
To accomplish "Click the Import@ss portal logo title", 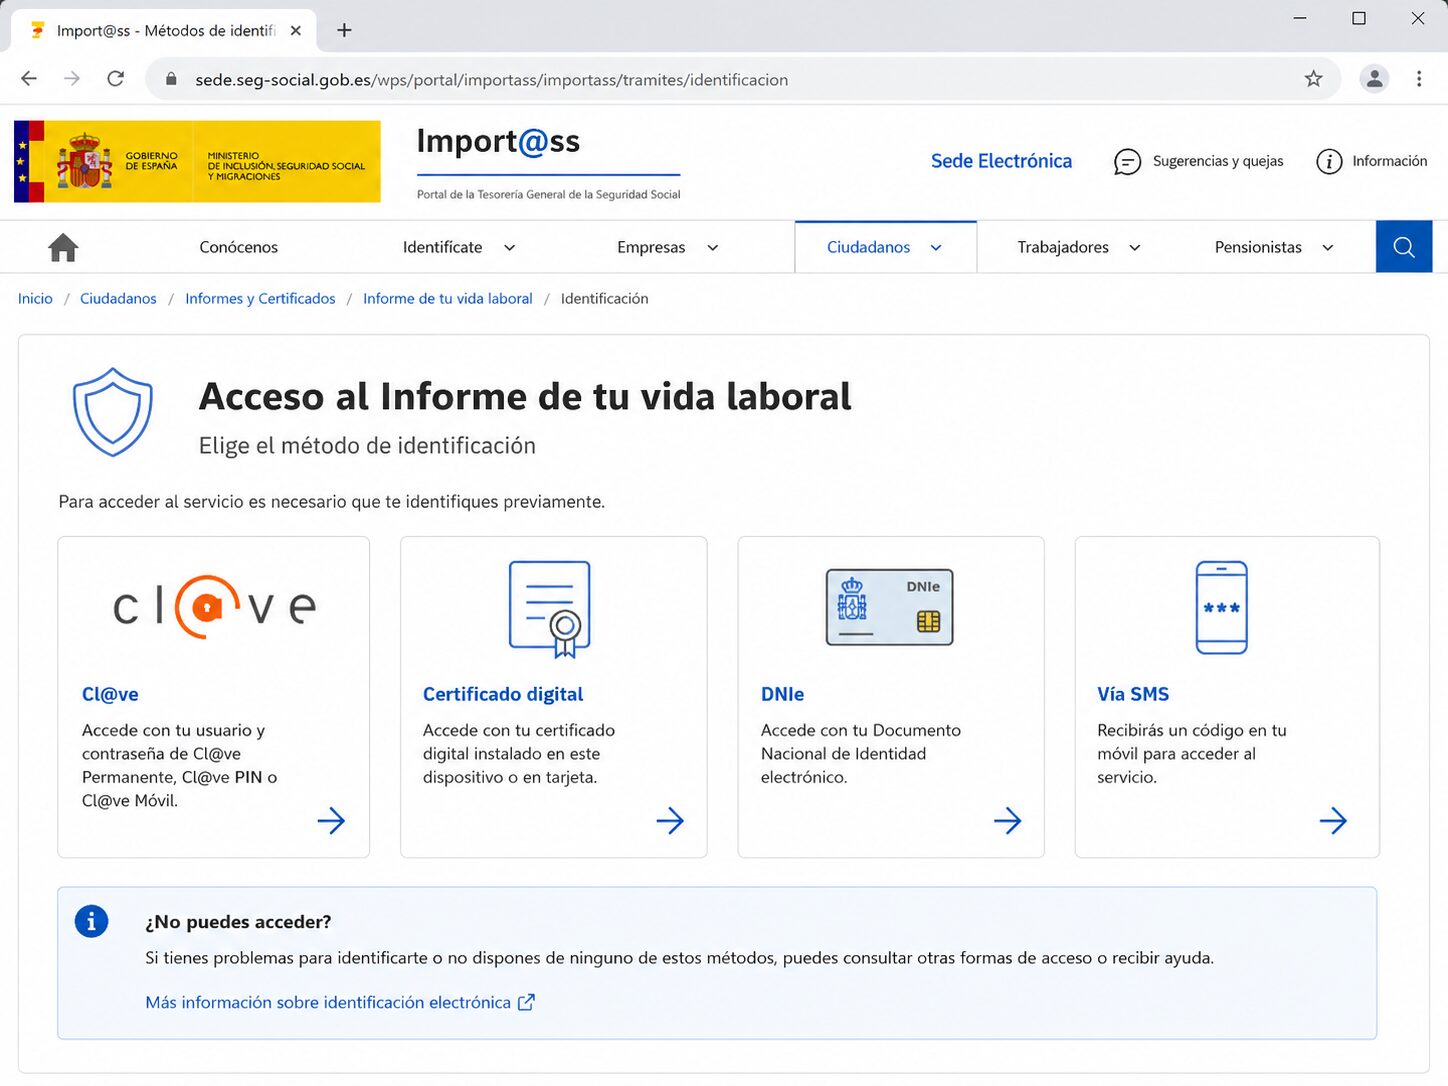I will (x=498, y=142).
